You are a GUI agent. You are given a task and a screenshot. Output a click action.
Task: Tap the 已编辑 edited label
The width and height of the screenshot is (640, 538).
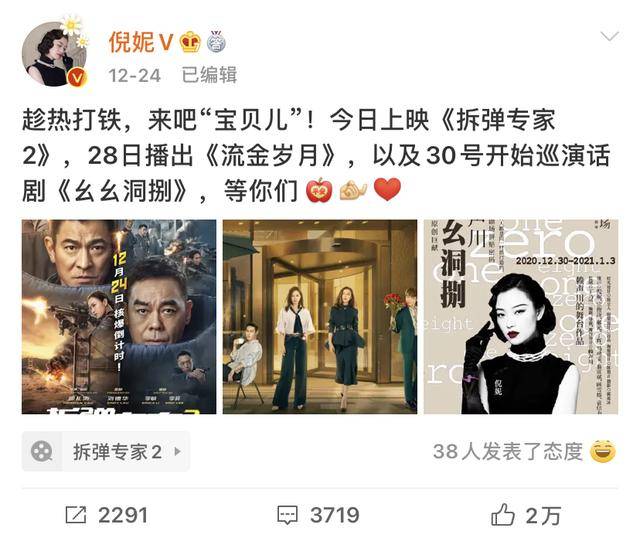tap(209, 75)
